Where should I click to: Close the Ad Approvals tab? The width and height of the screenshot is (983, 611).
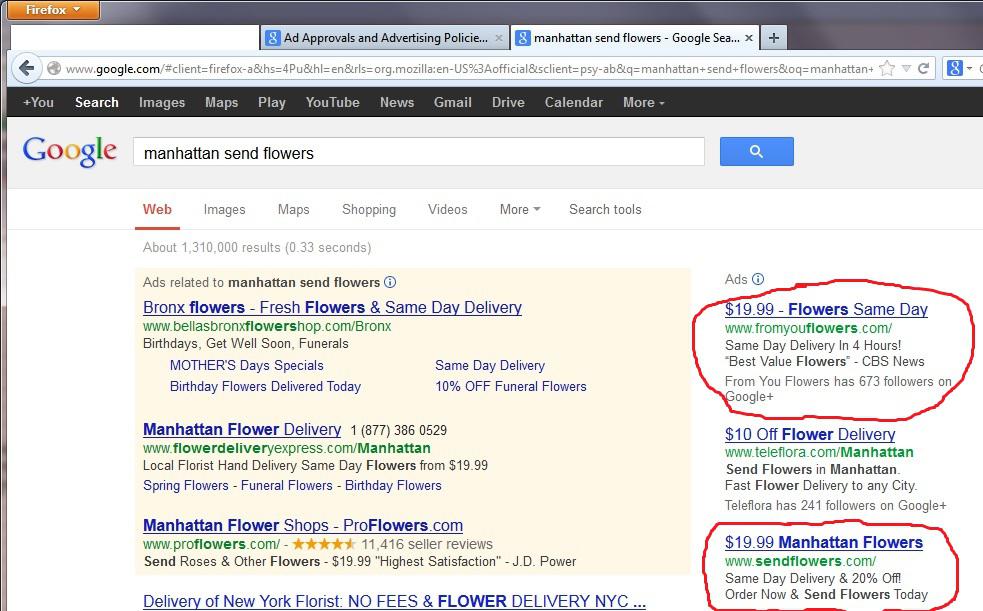pos(498,38)
